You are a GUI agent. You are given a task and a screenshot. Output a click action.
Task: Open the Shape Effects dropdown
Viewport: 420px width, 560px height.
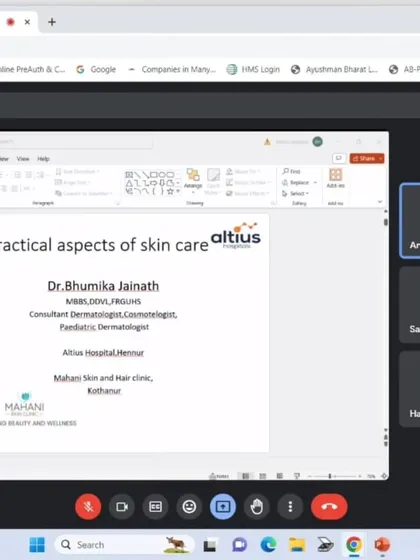[x=247, y=194]
